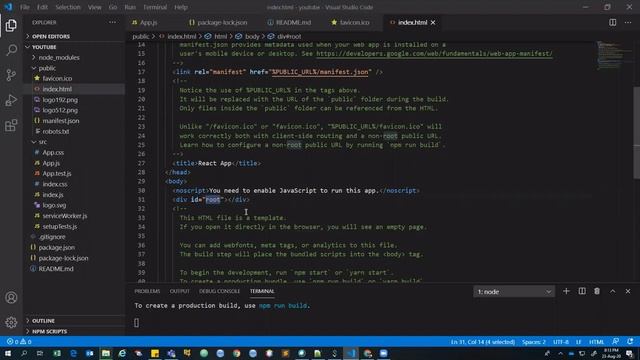The width and height of the screenshot is (640, 360).
Task: Open the web-app-manifest URL link in code
Action: pos(434,53)
